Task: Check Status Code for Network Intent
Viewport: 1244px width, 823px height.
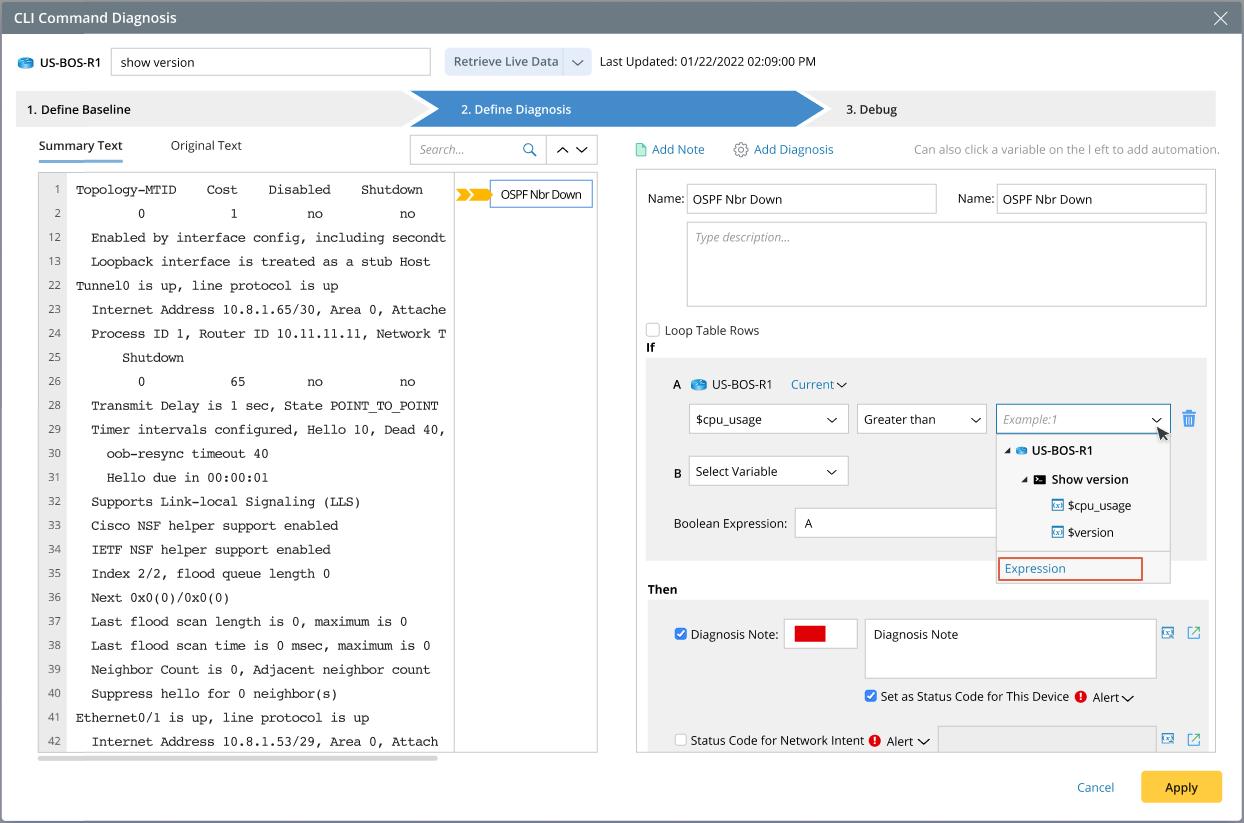Action: [680, 740]
